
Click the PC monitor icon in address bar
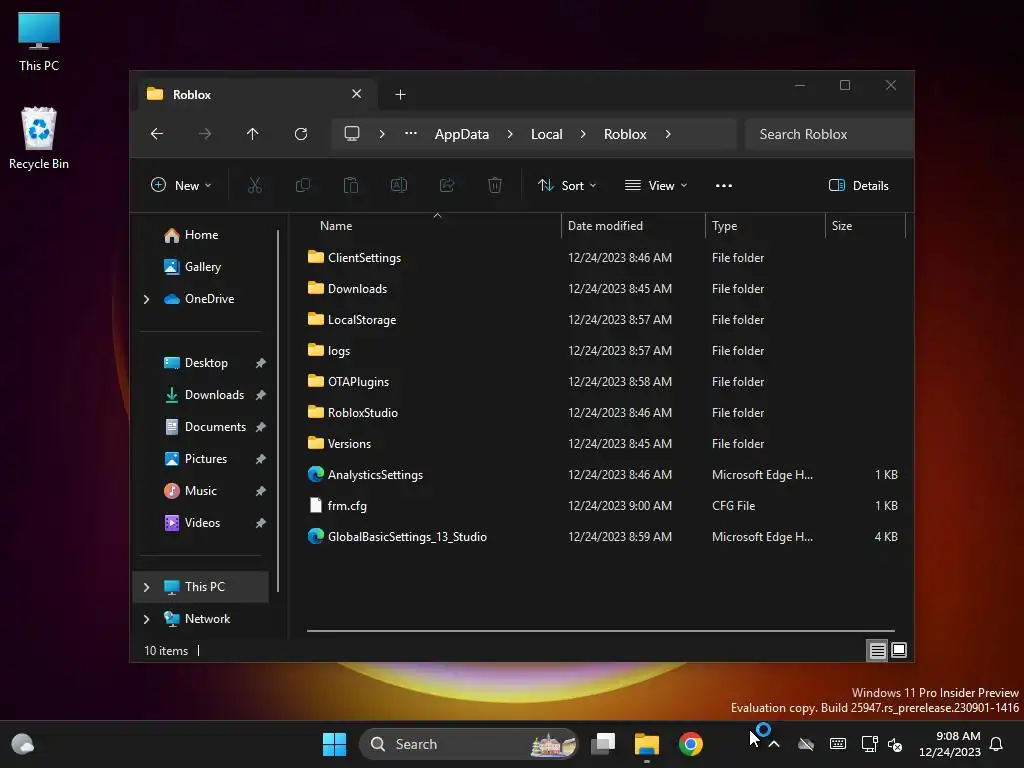(x=352, y=134)
